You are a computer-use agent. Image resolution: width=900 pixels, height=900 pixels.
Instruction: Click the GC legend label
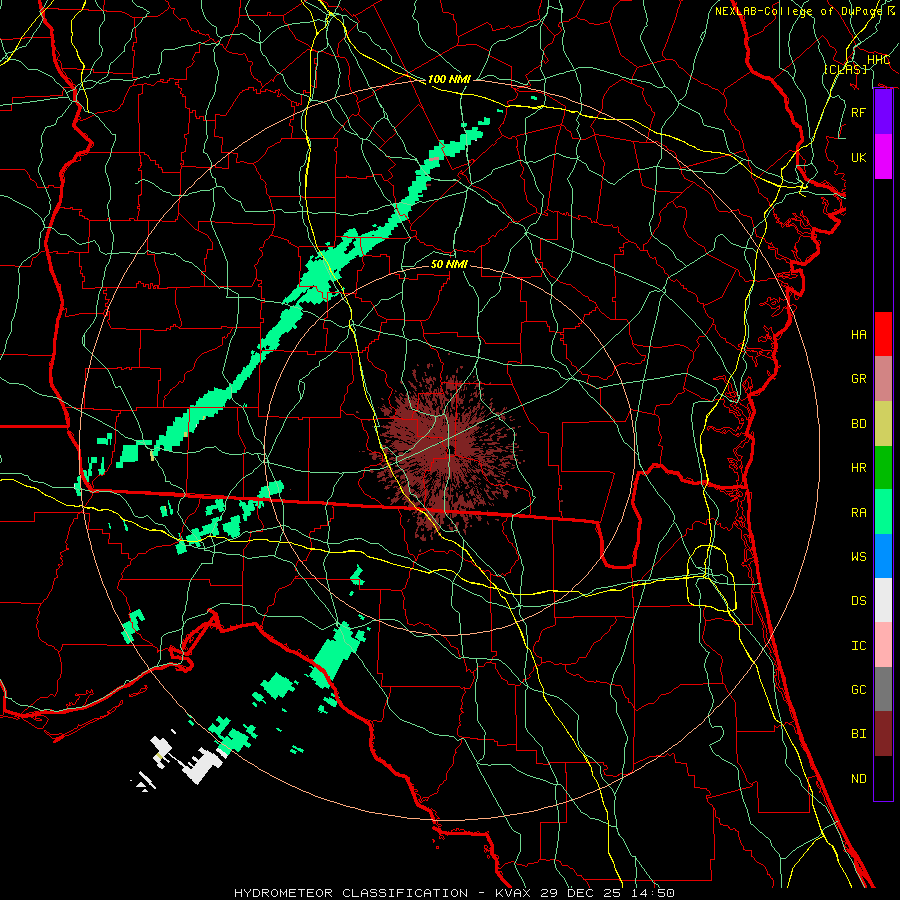tap(859, 690)
